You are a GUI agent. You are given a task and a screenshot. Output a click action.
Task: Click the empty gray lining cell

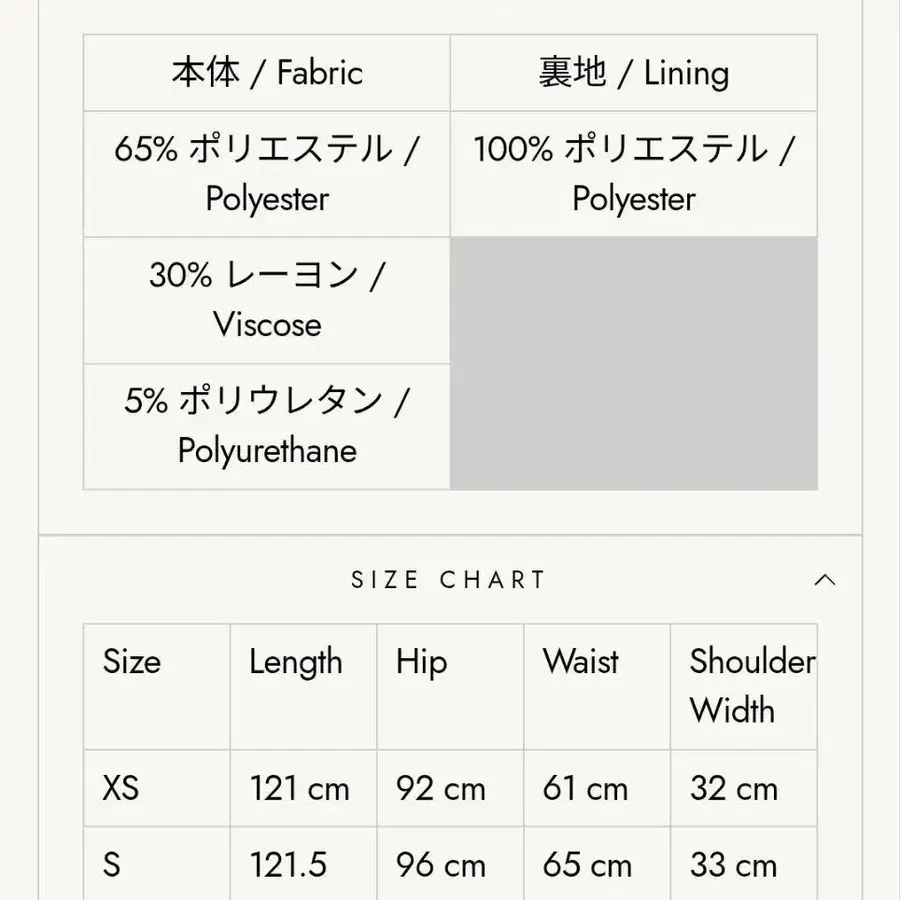point(633,363)
